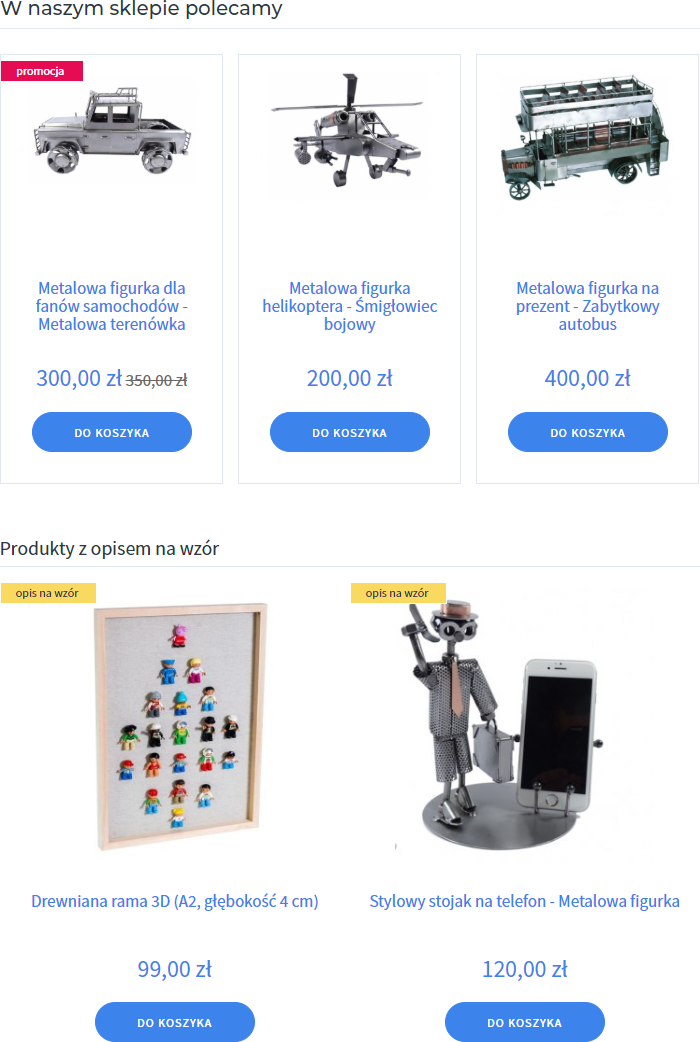The image size is (700, 1042).
Task: Click the 'Produkty z opisem na wzór' heading
Action: 110,549
